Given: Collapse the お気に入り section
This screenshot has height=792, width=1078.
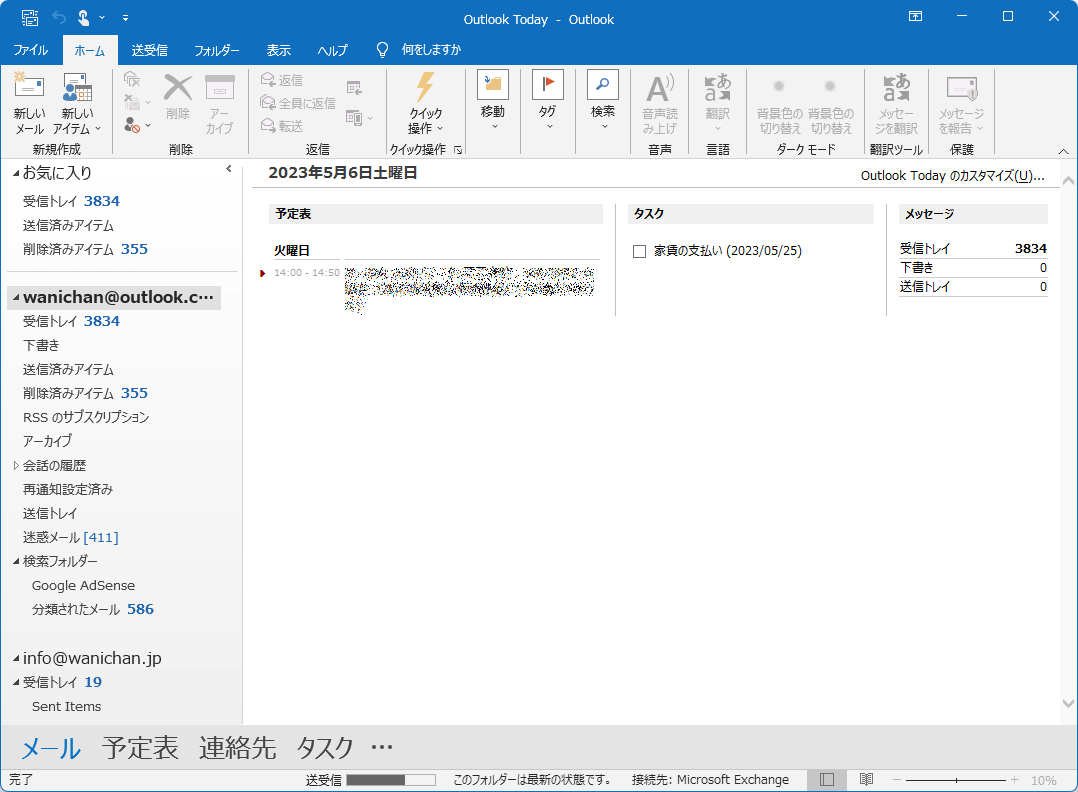Looking at the screenshot, I should coord(16,174).
